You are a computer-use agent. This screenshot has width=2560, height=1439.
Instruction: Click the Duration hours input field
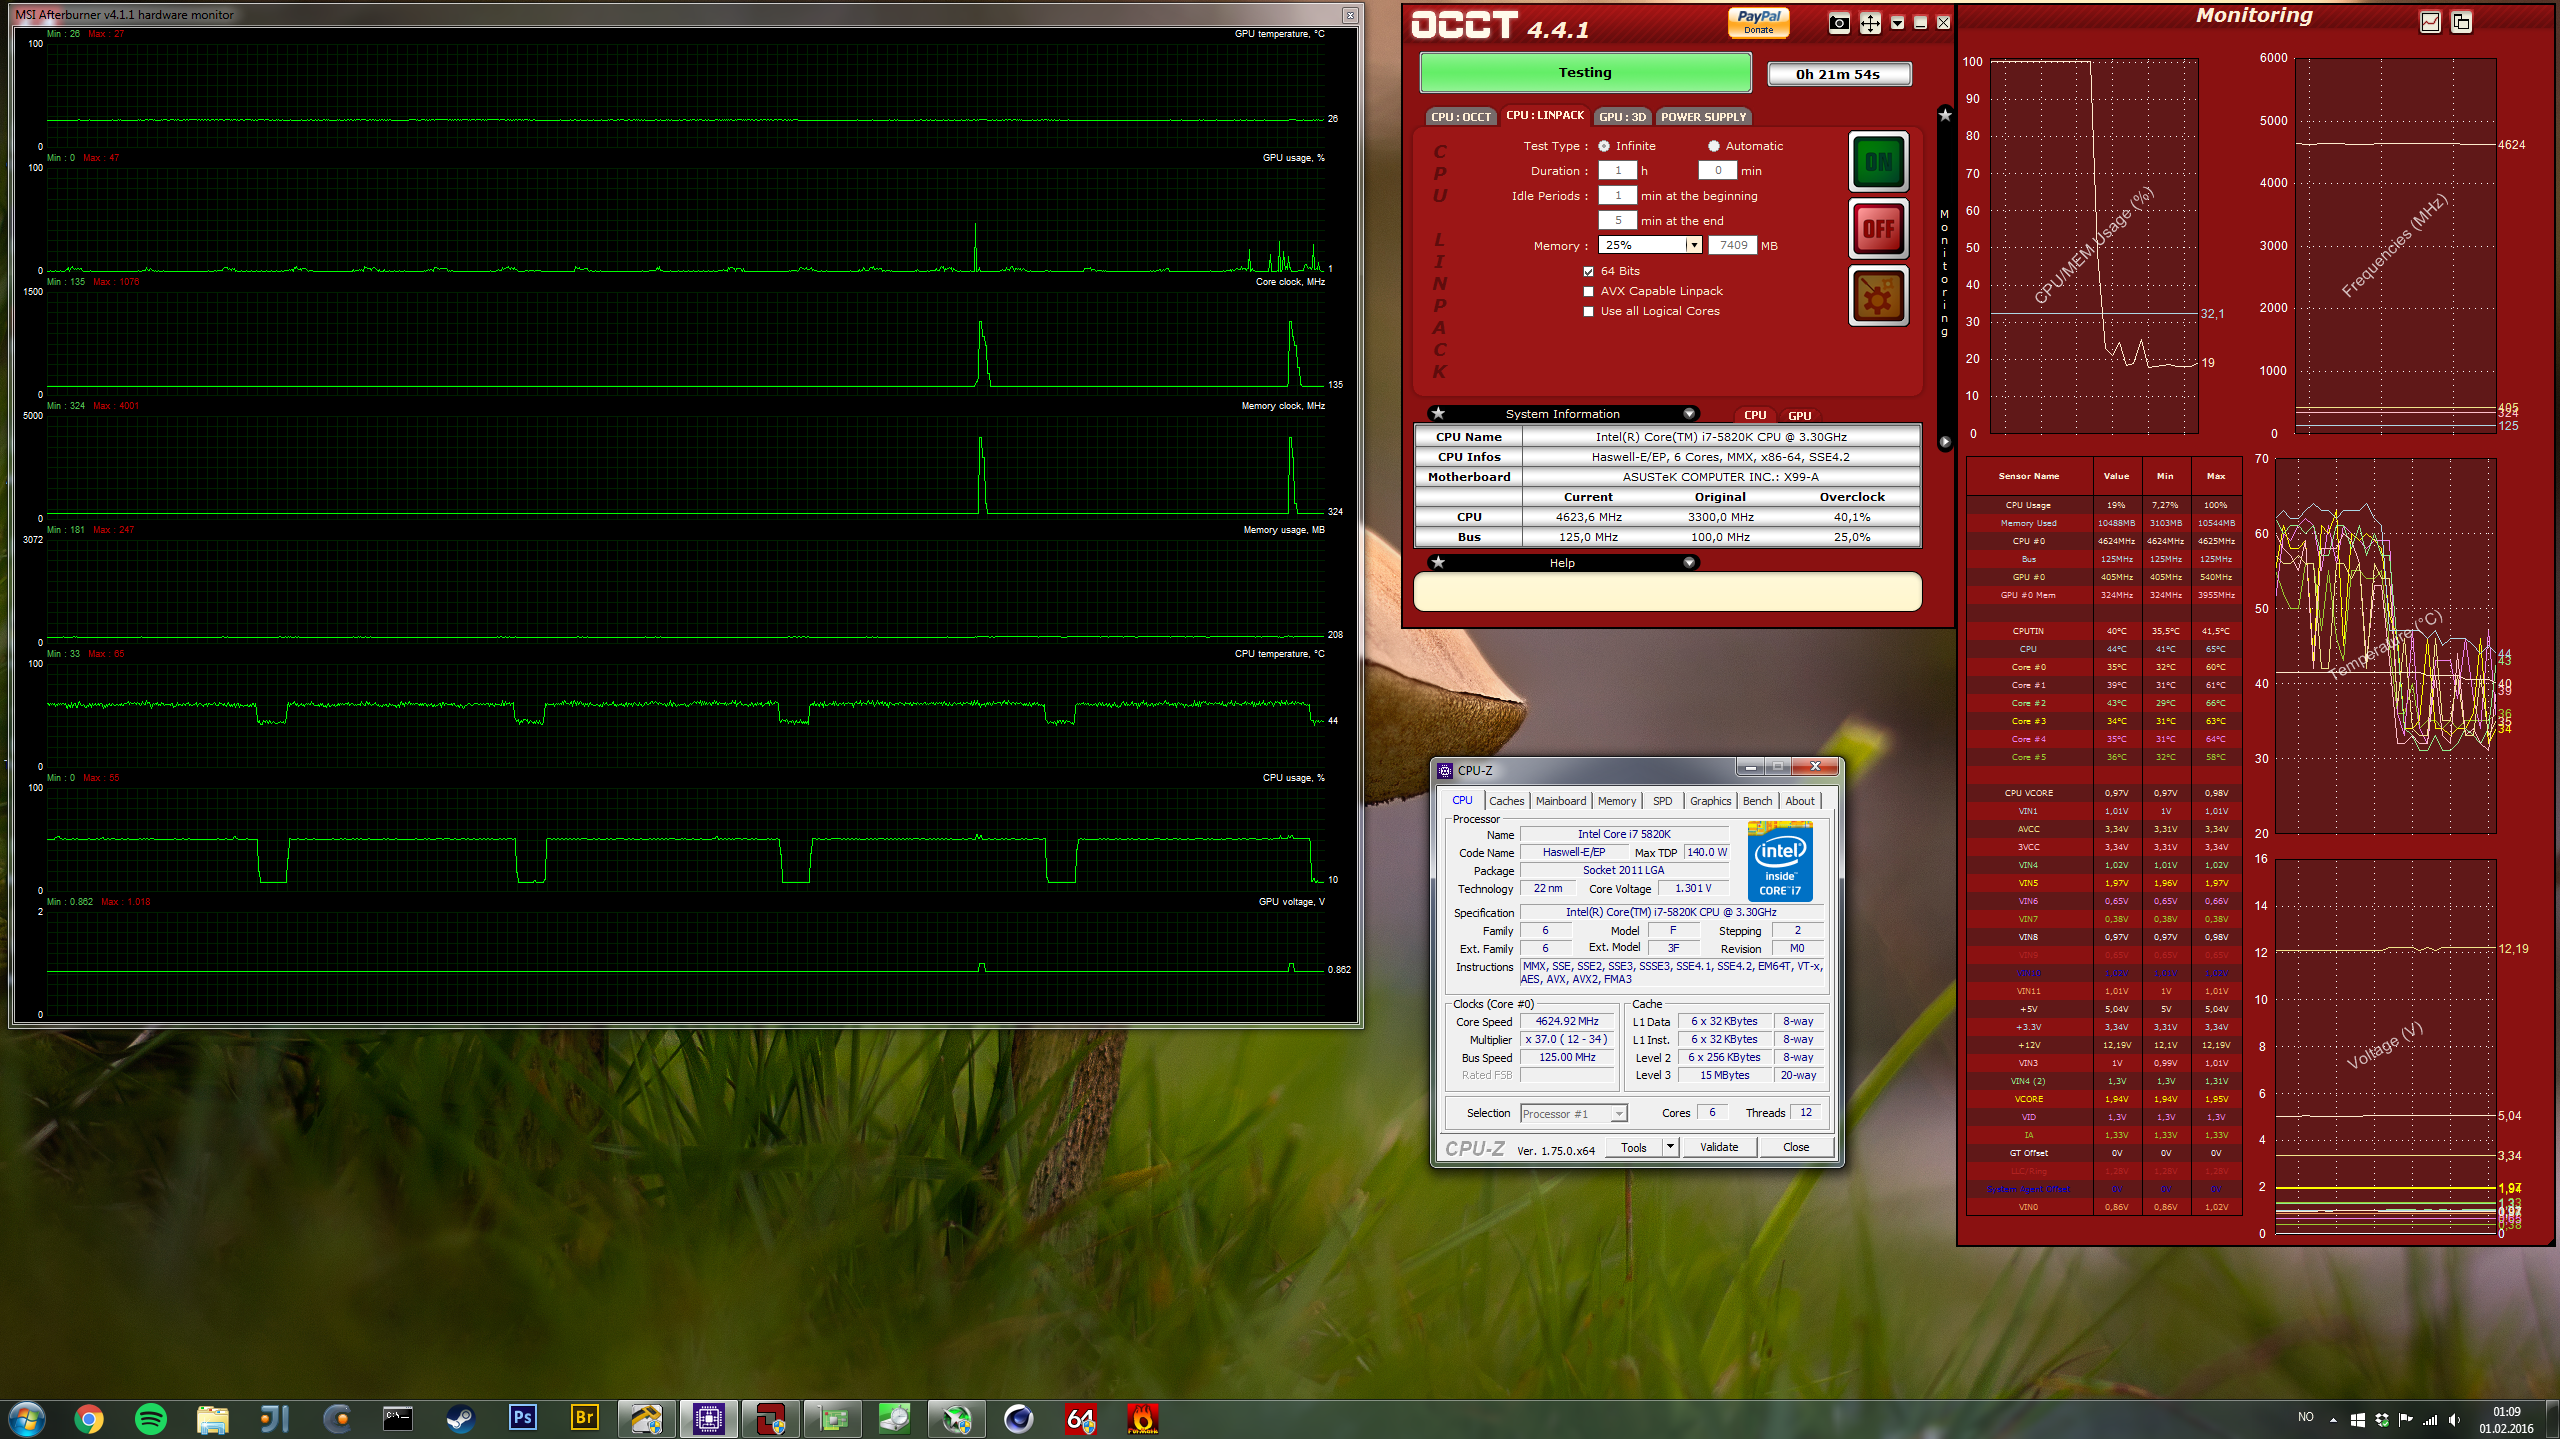point(1617,170)
